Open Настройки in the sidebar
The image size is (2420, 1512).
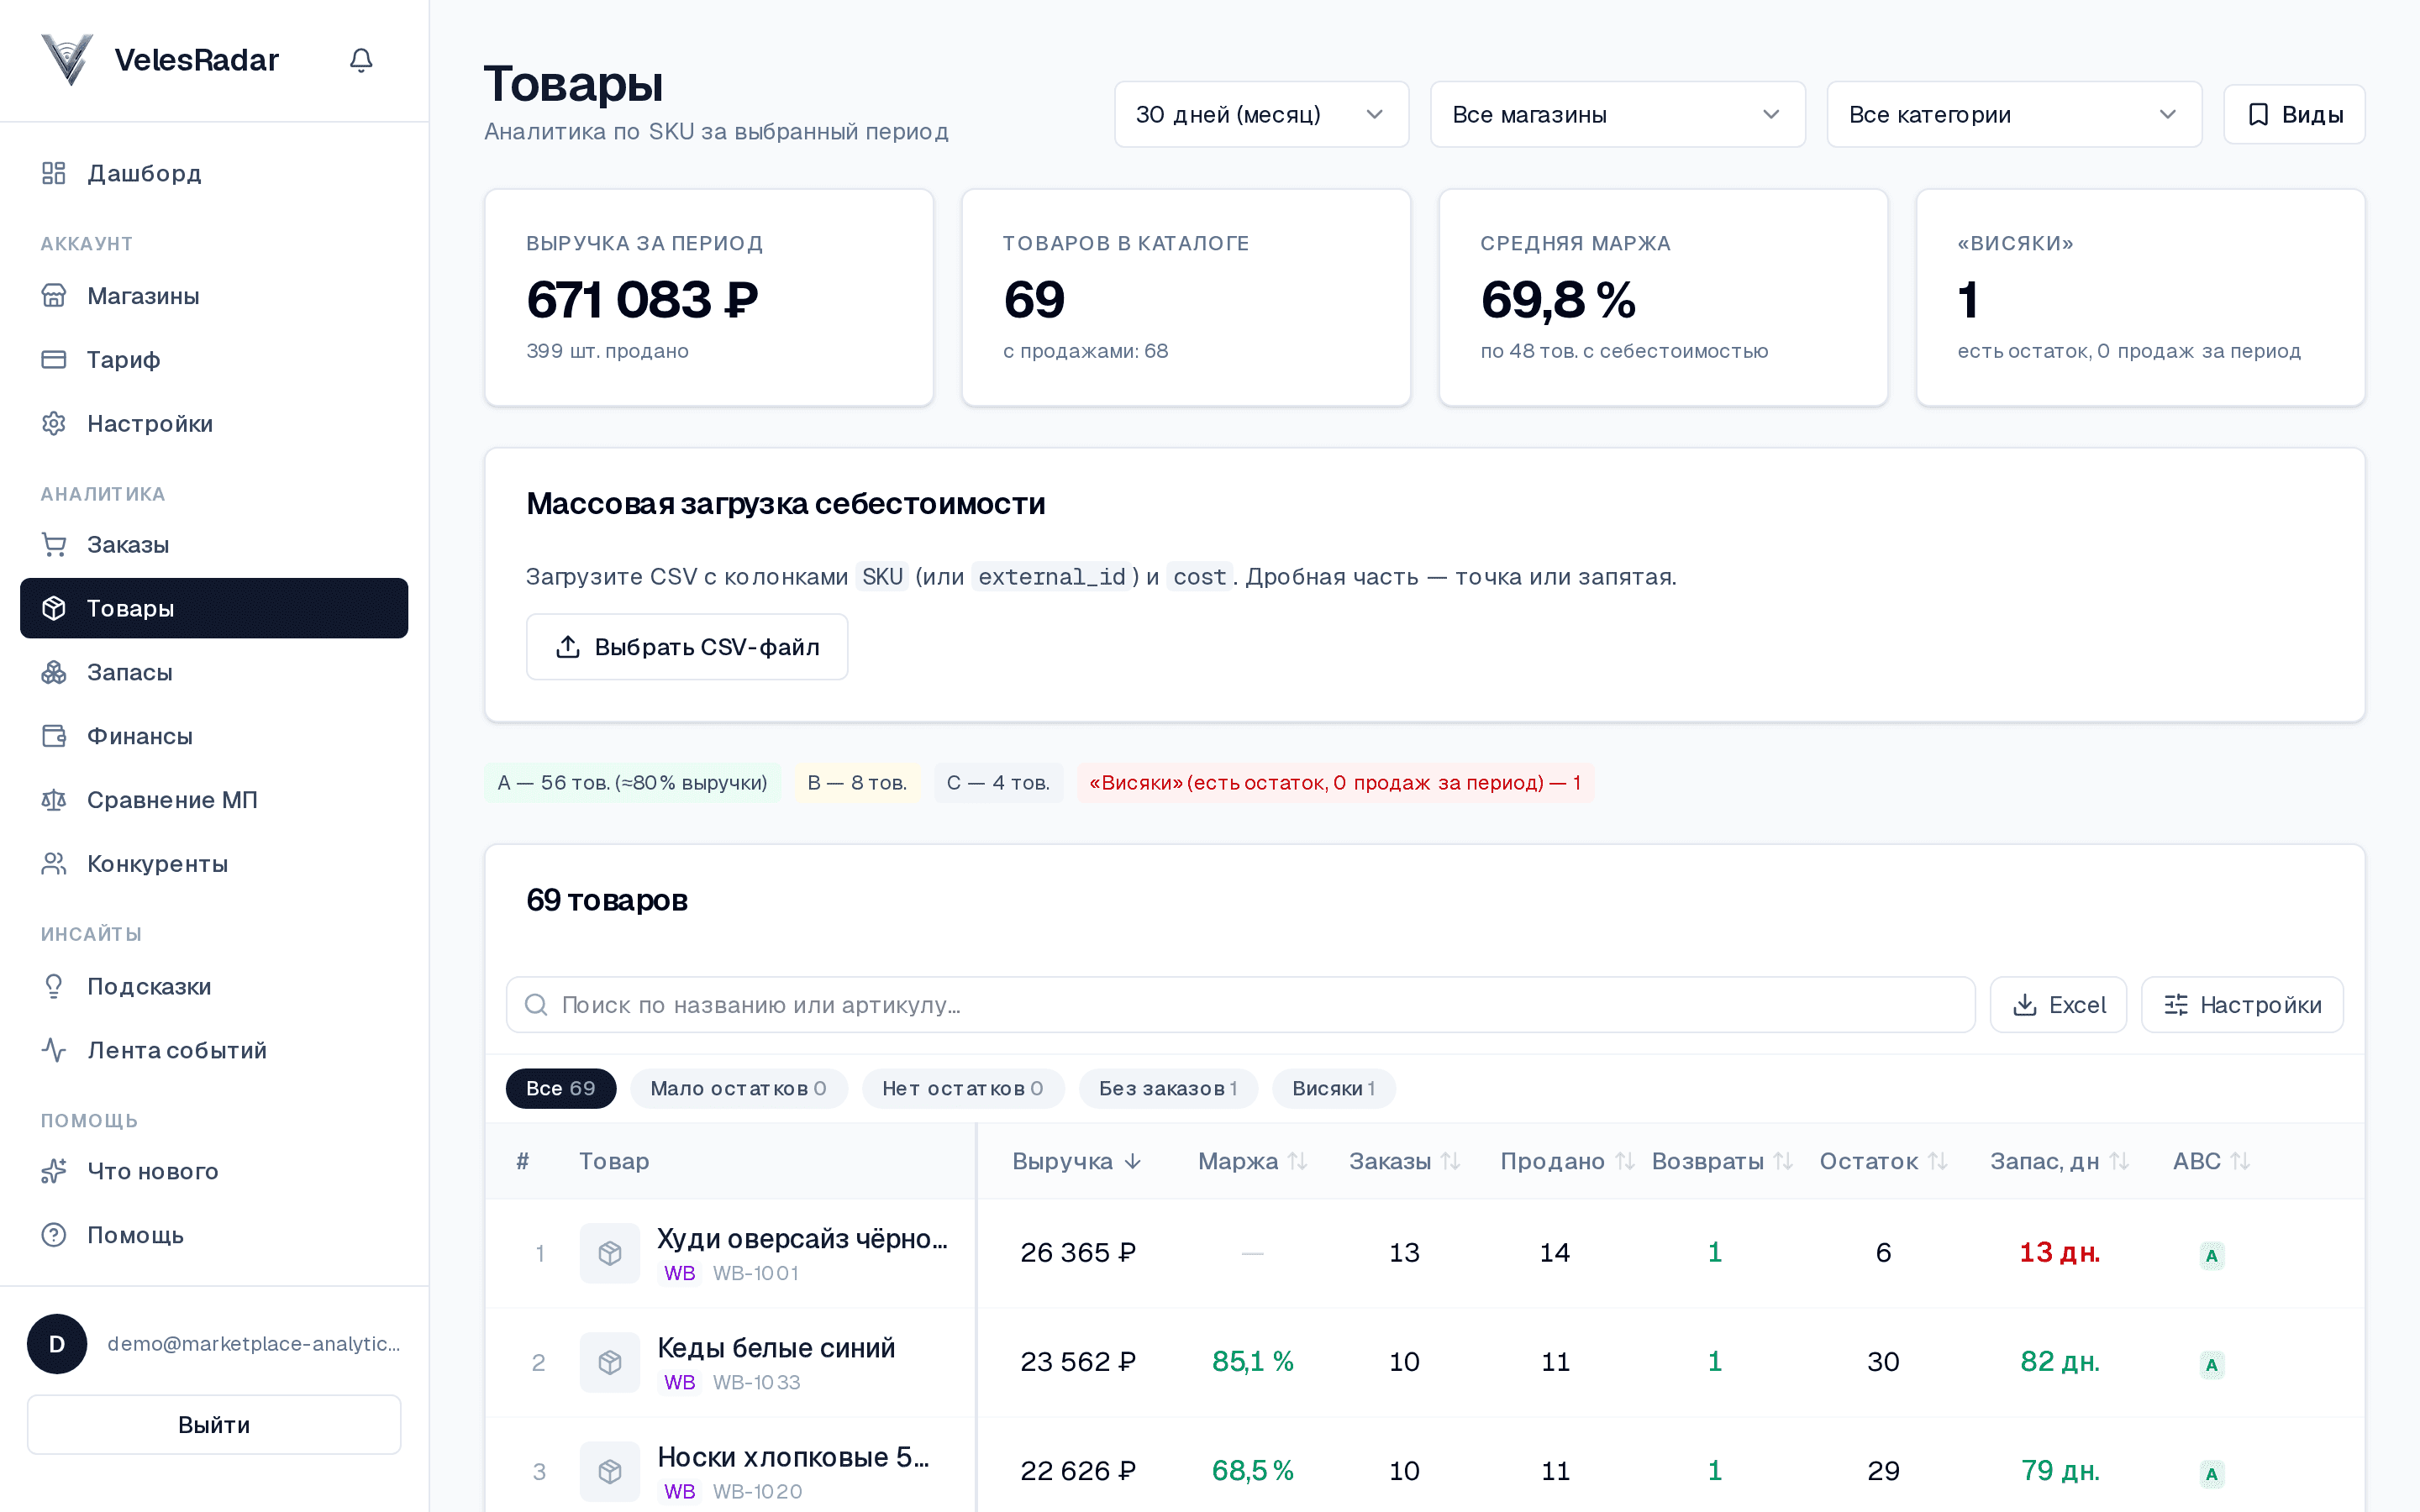click(214, 423)
